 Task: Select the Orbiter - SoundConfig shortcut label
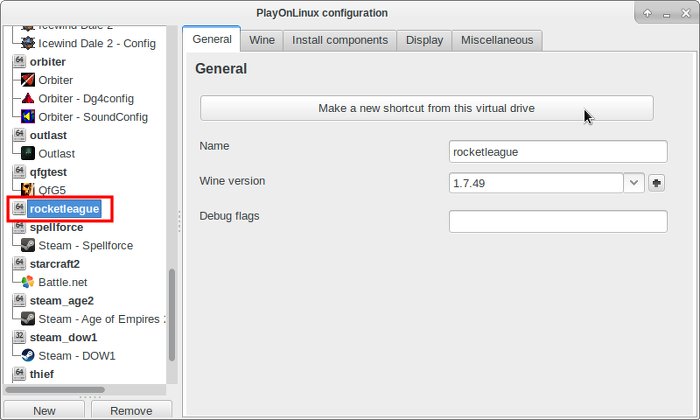pyautogui.click(x=93, y=117)
